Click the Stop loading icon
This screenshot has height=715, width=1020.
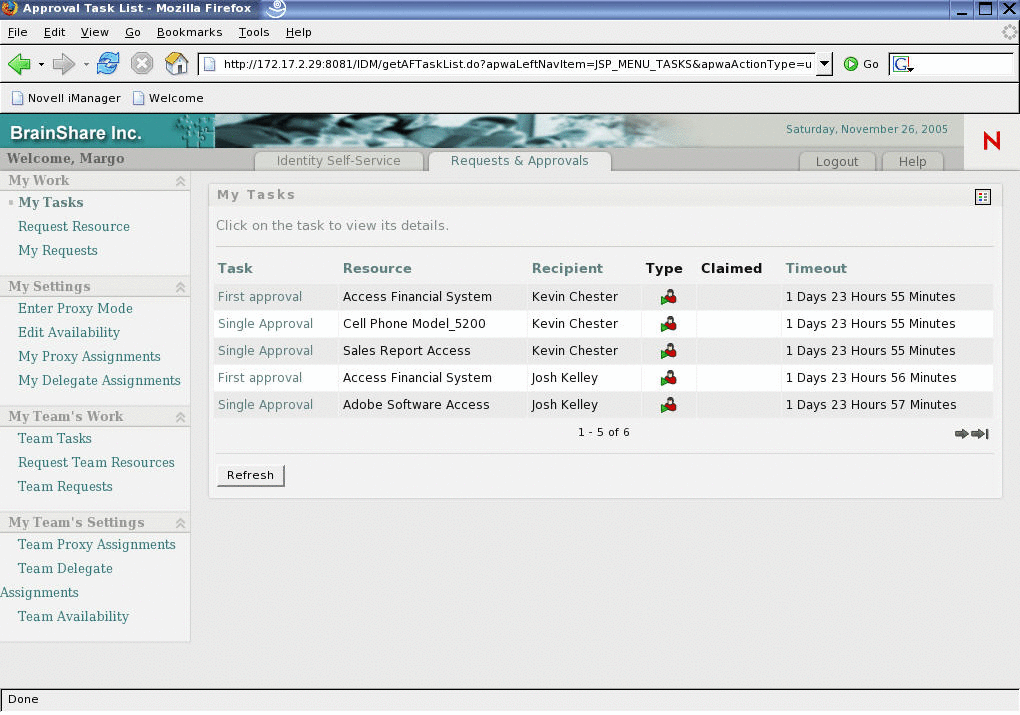(142, 64)
